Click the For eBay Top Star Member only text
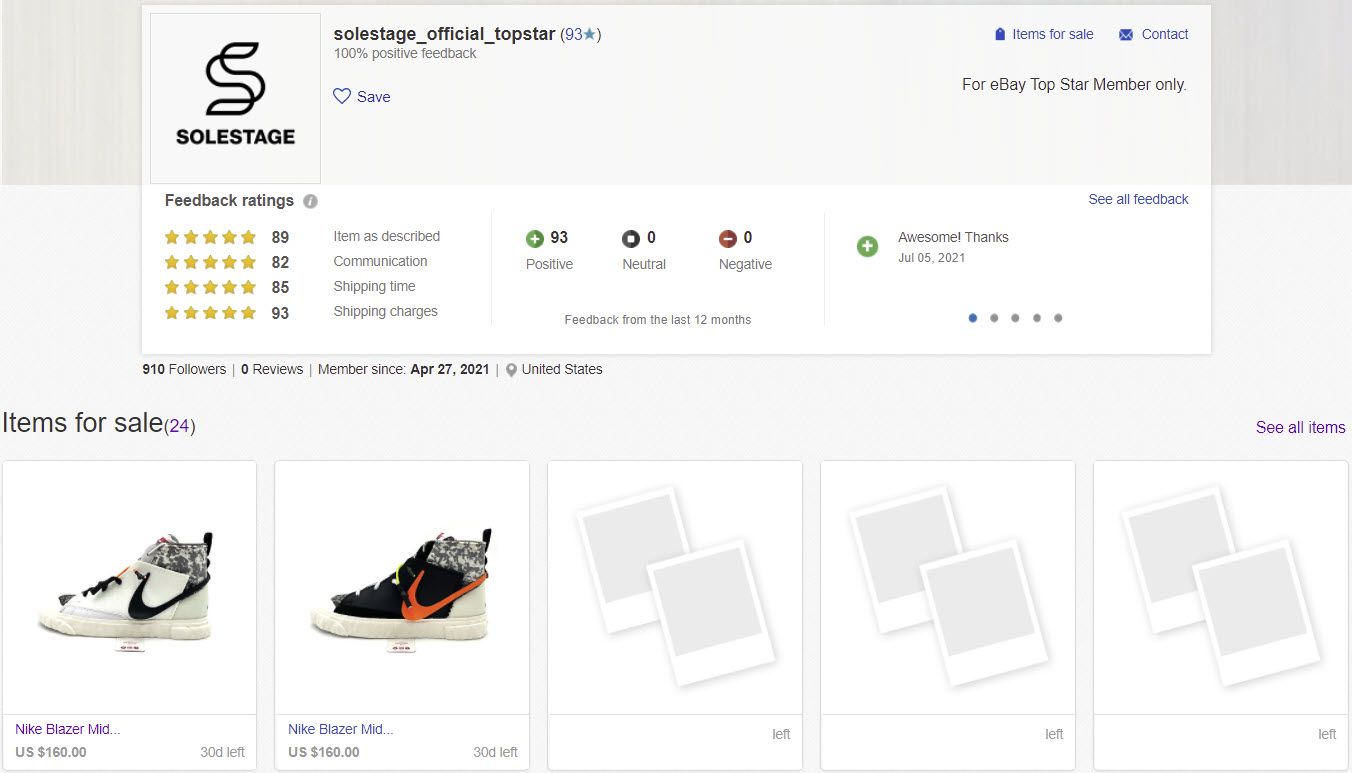 [x=1074, y=85]
